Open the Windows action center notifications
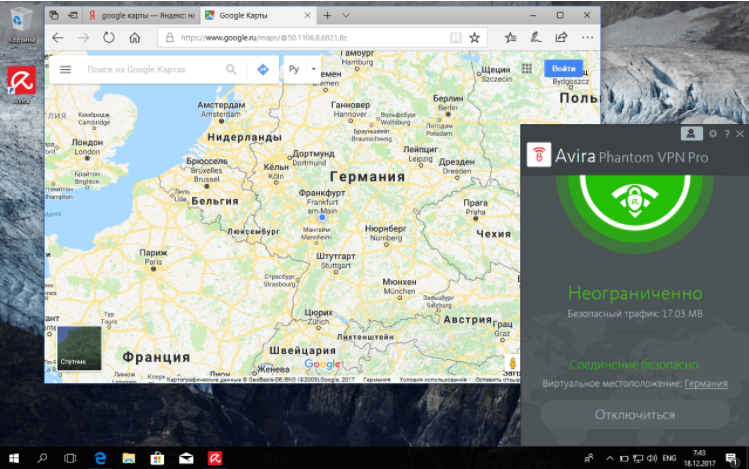The width and height of the screenshot is (749, 469). 731,459
